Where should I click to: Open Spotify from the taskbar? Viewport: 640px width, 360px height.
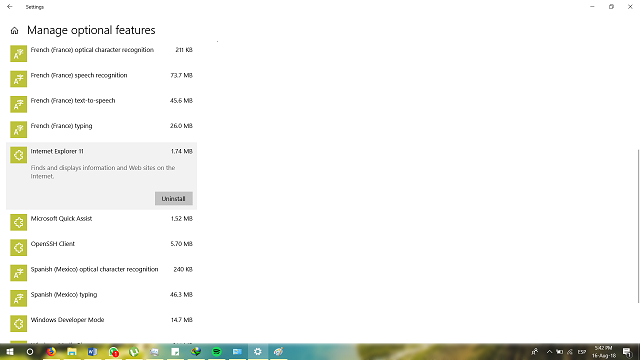216,351
